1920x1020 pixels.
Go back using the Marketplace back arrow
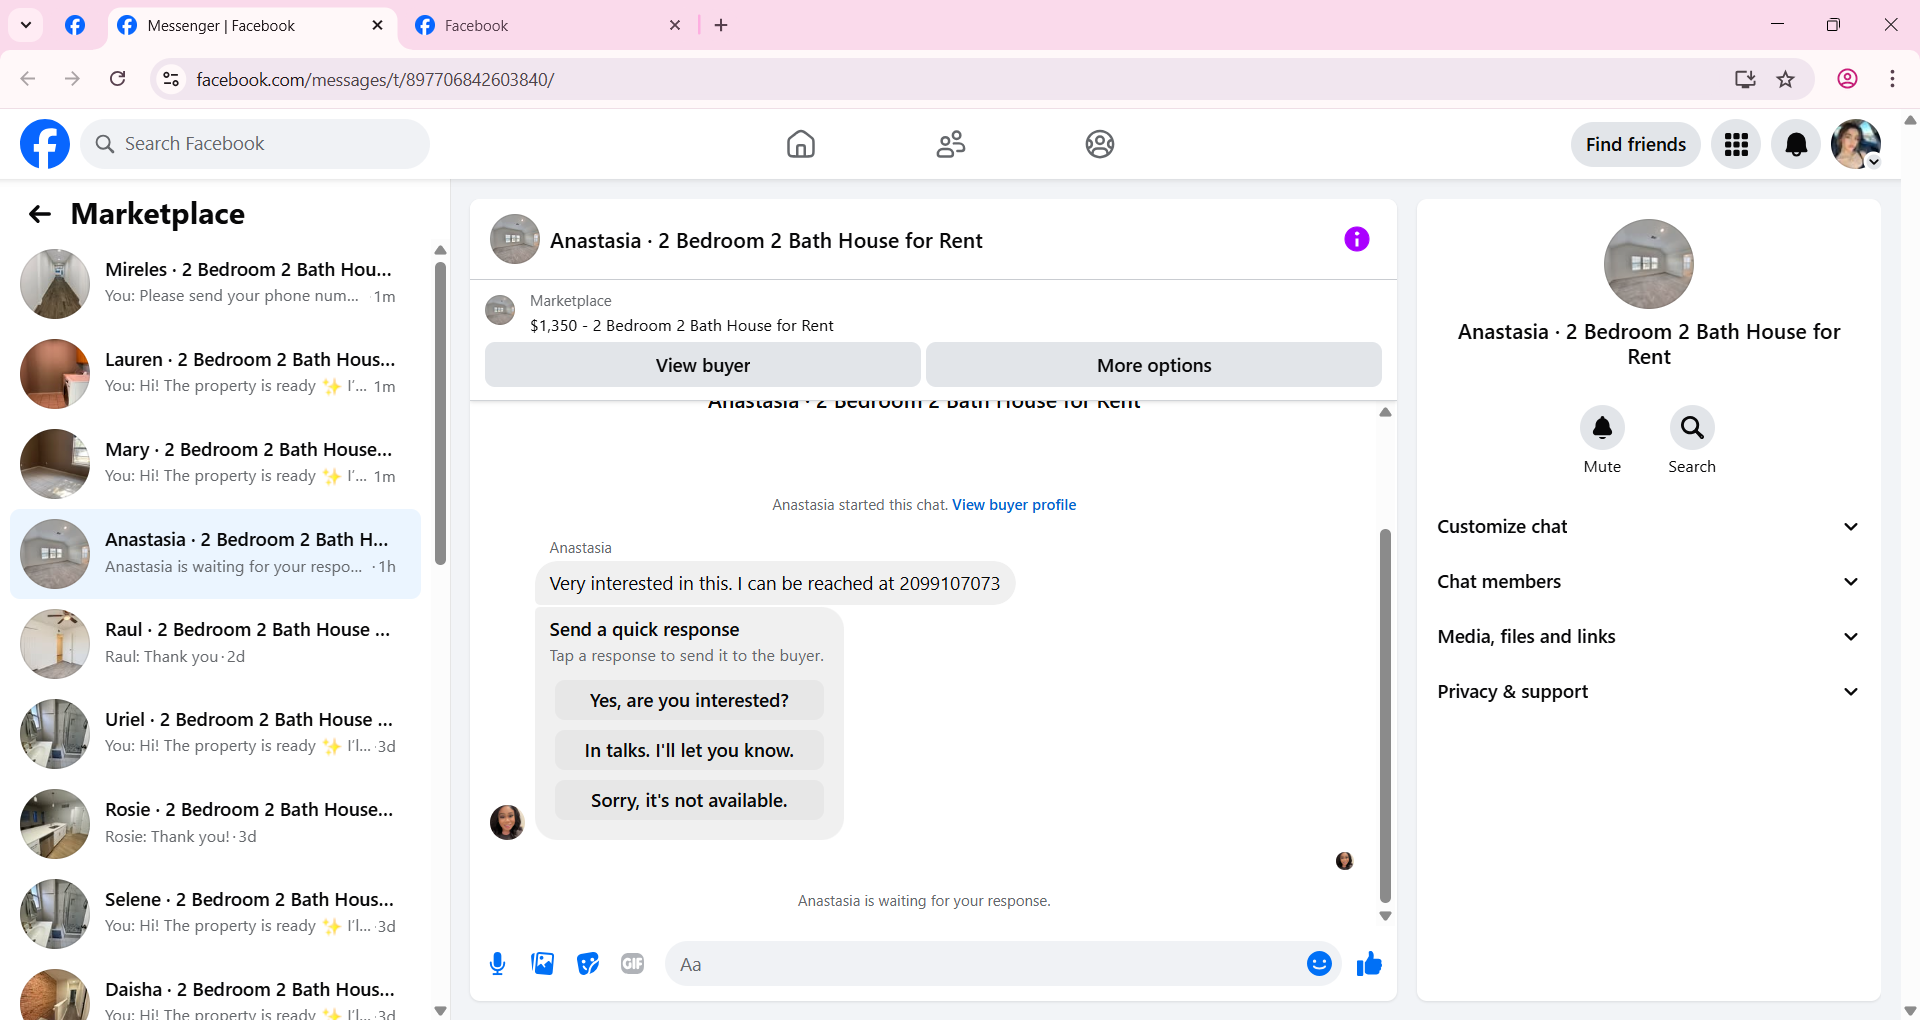click(x=40, y=214)
